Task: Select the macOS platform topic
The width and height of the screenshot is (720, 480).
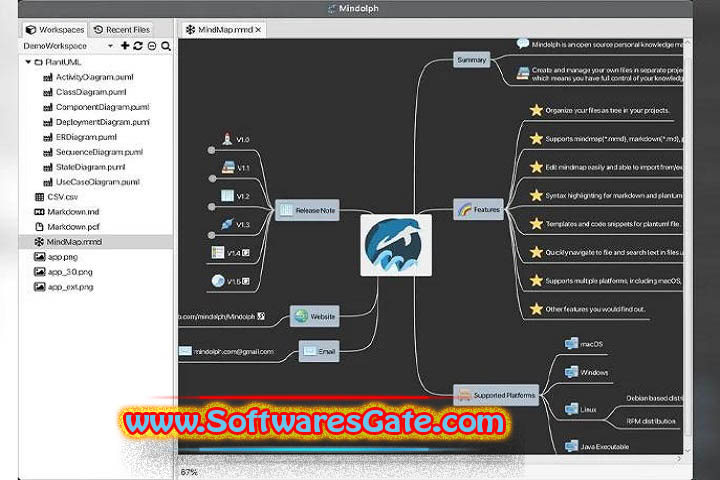Action: [584, 344]
